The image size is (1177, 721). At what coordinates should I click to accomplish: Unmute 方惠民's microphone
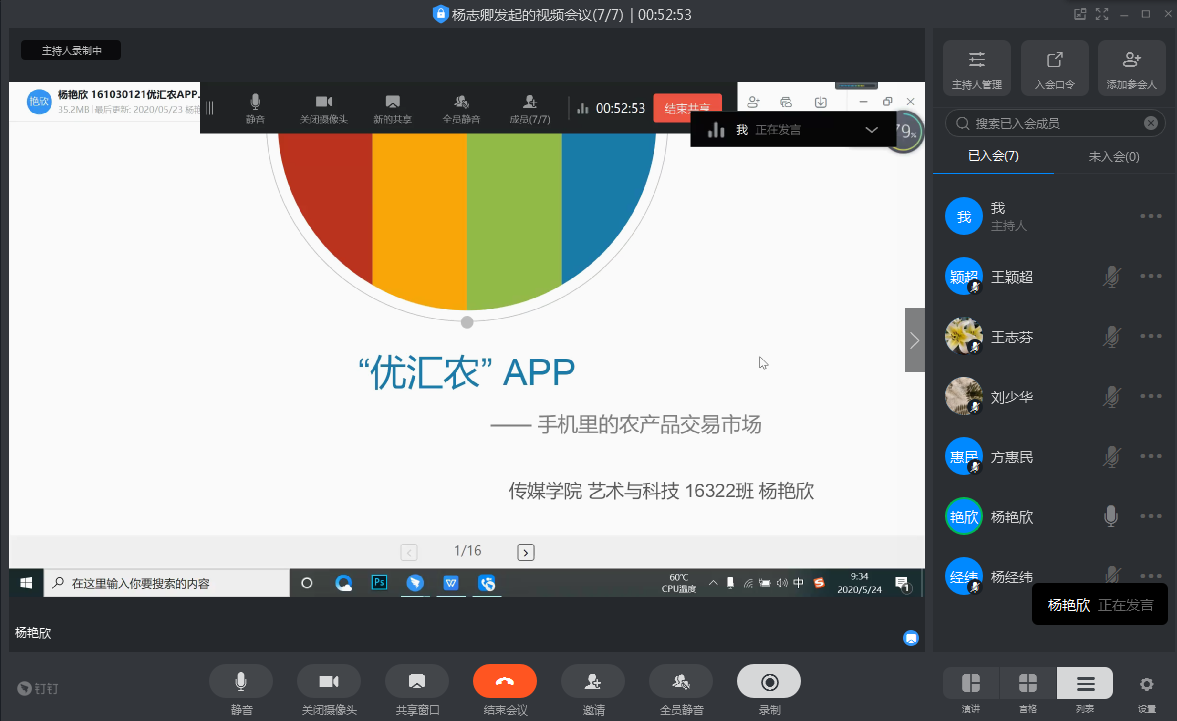coord(1112,457)
